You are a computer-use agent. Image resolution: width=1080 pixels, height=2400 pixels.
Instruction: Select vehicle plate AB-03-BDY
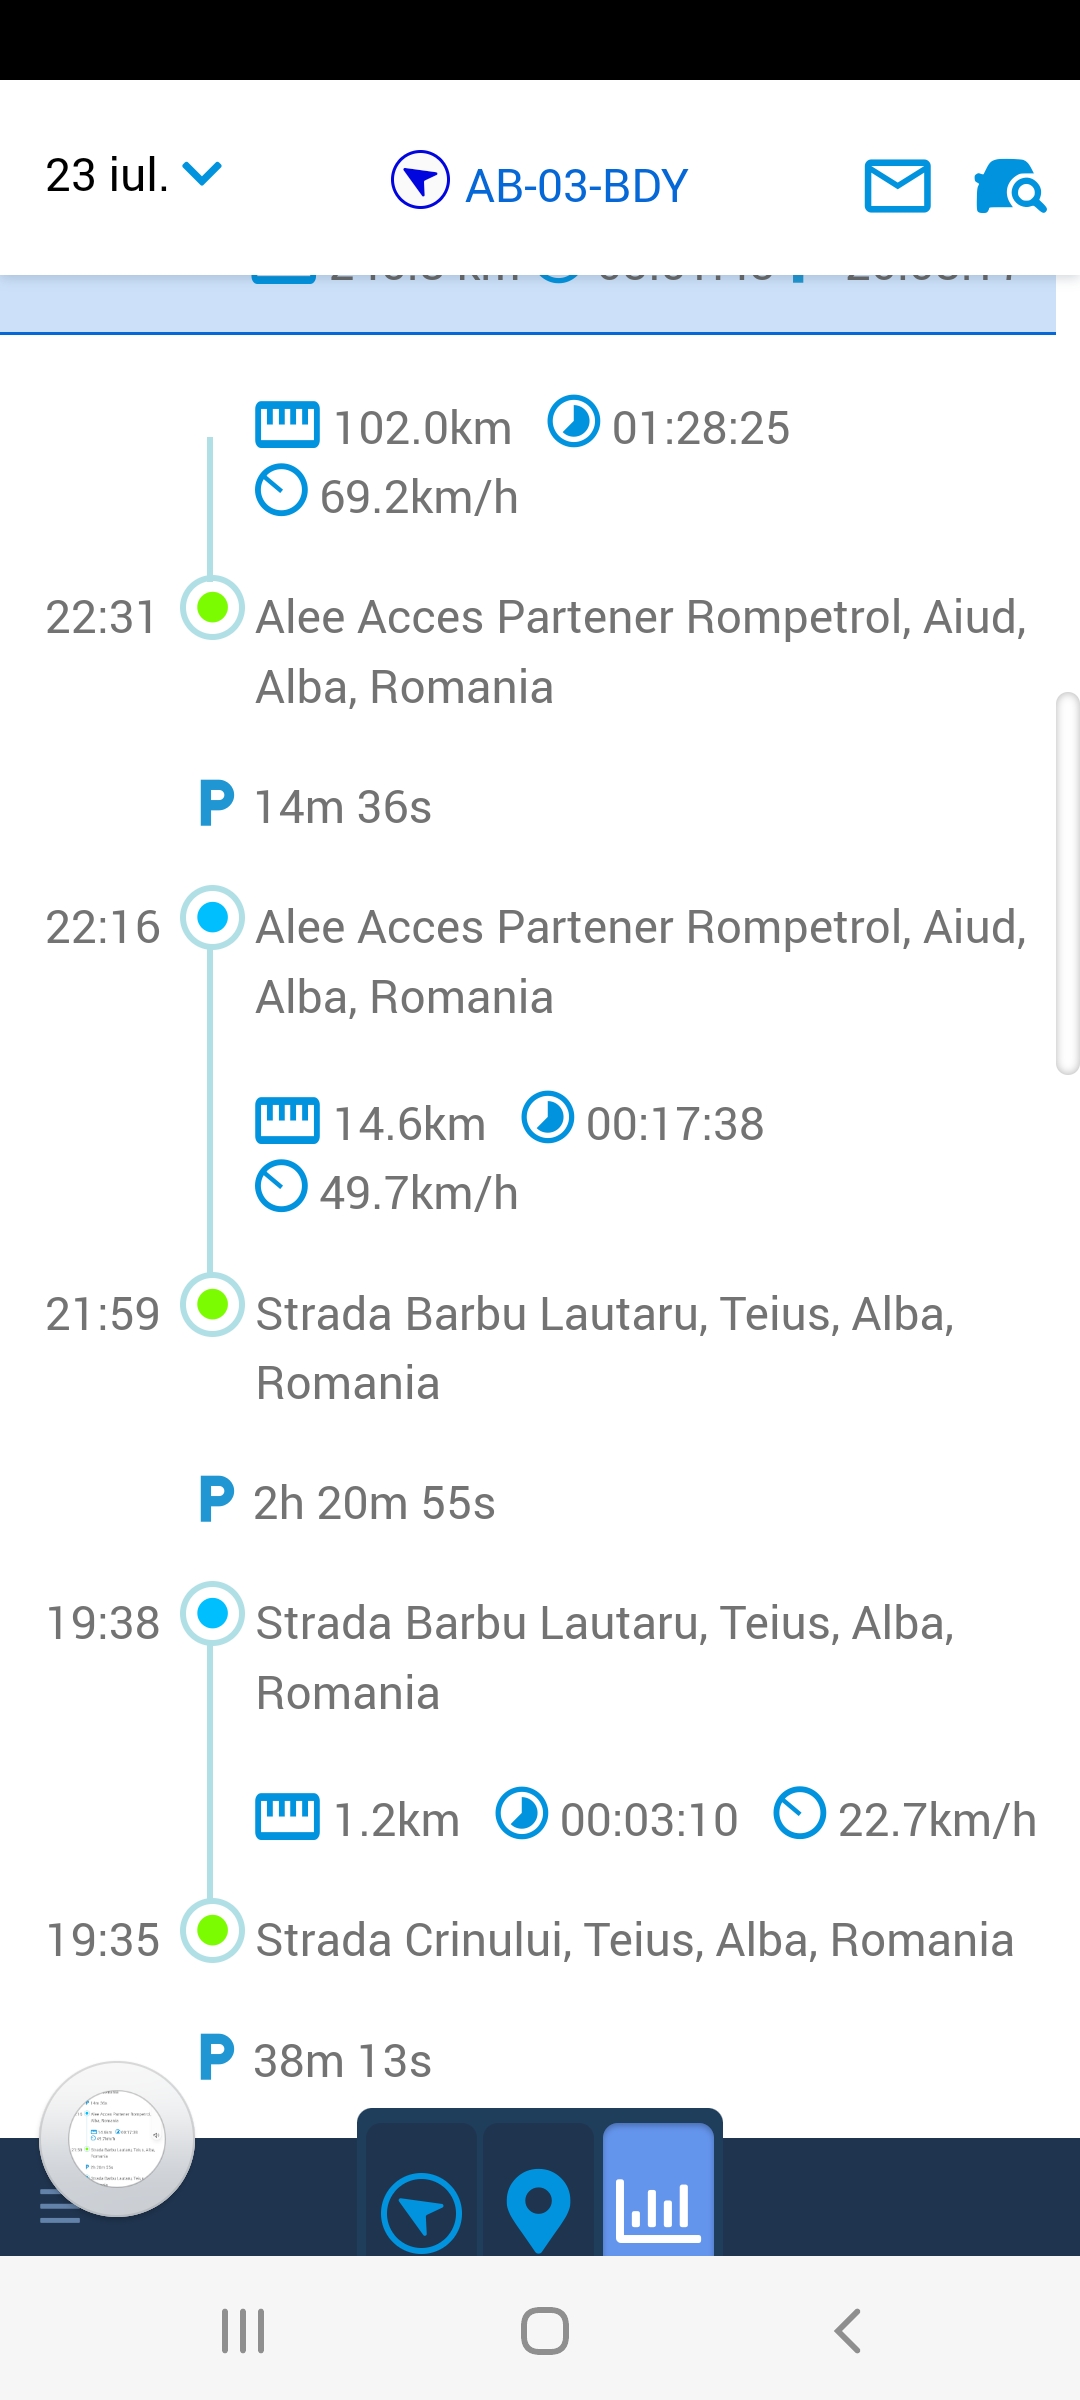pyautogui.click(x=577, y=186)
